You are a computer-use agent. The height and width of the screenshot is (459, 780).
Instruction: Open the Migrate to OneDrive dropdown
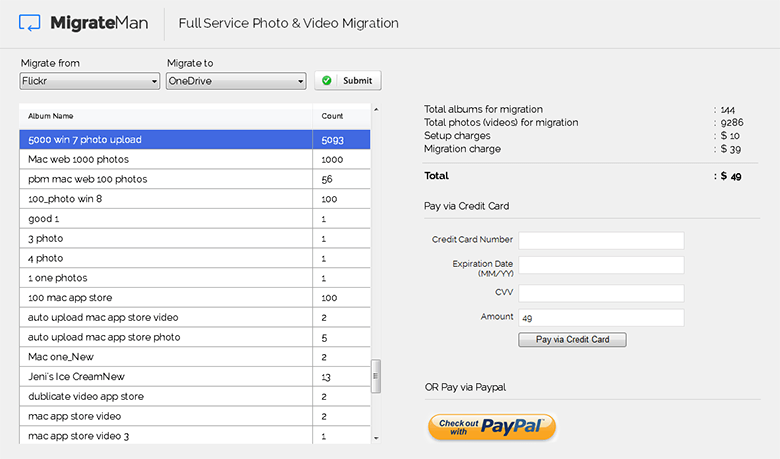236,81
